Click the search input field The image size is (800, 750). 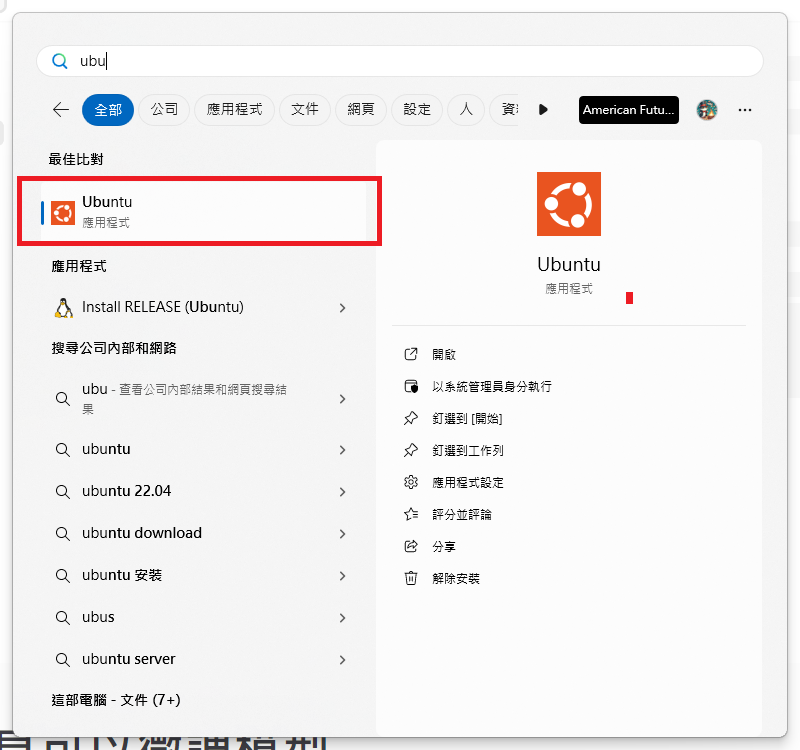(x=400, y=61)
